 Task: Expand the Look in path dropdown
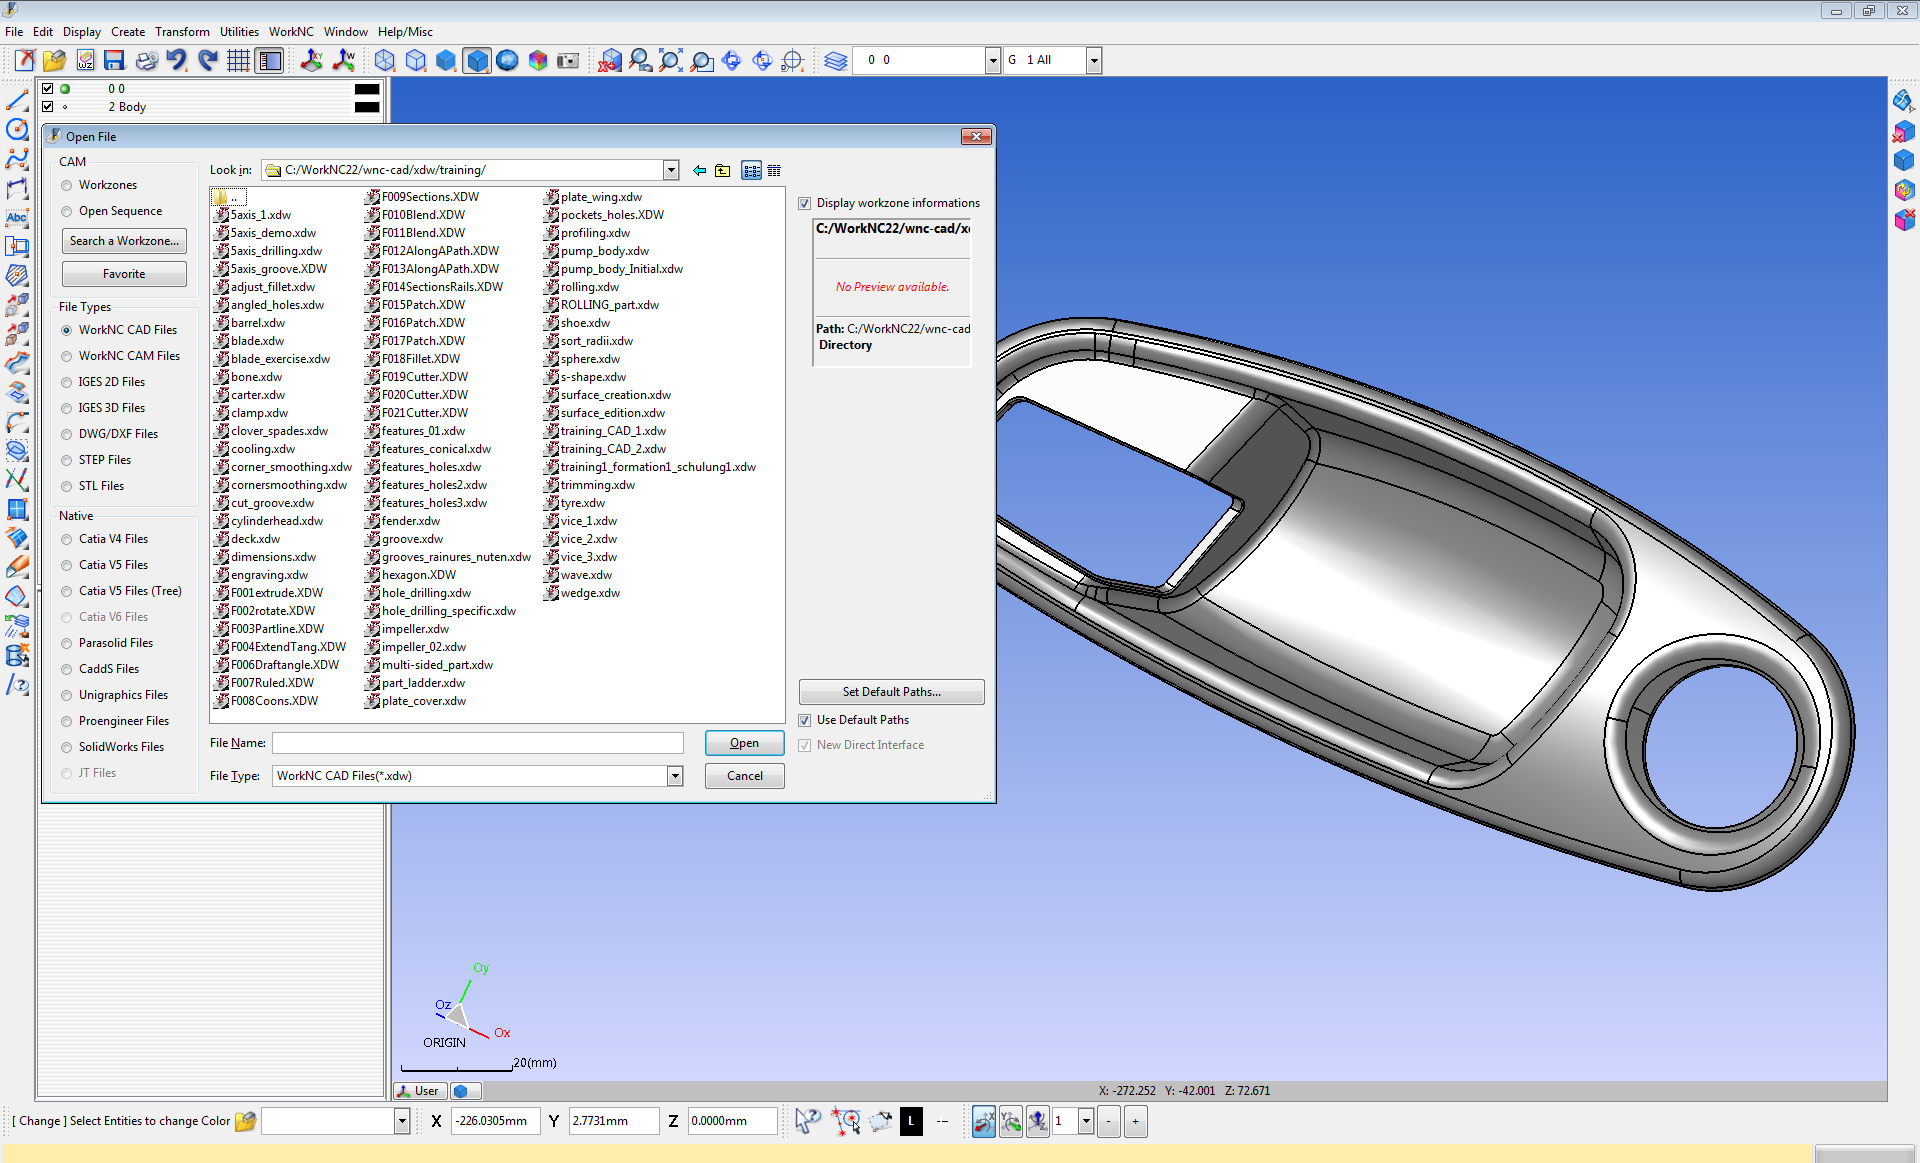point(671,171)
